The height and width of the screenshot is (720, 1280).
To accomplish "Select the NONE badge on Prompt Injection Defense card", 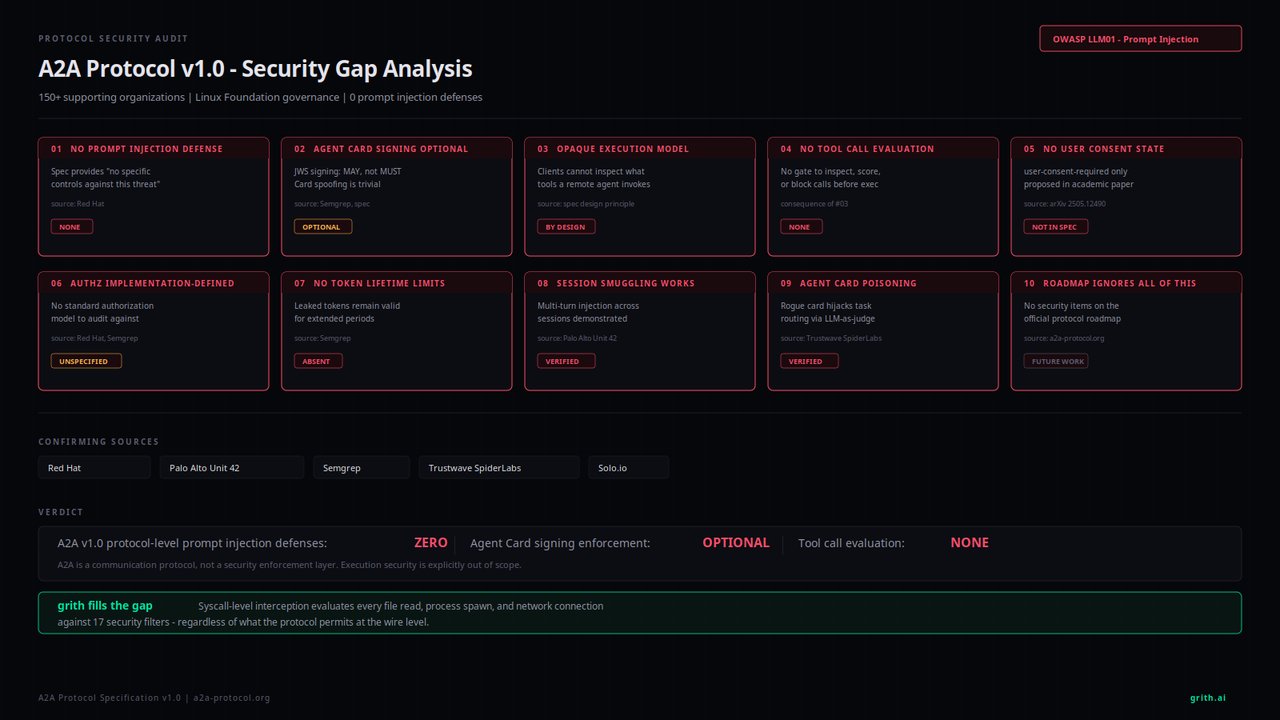I will click(71, 226).
